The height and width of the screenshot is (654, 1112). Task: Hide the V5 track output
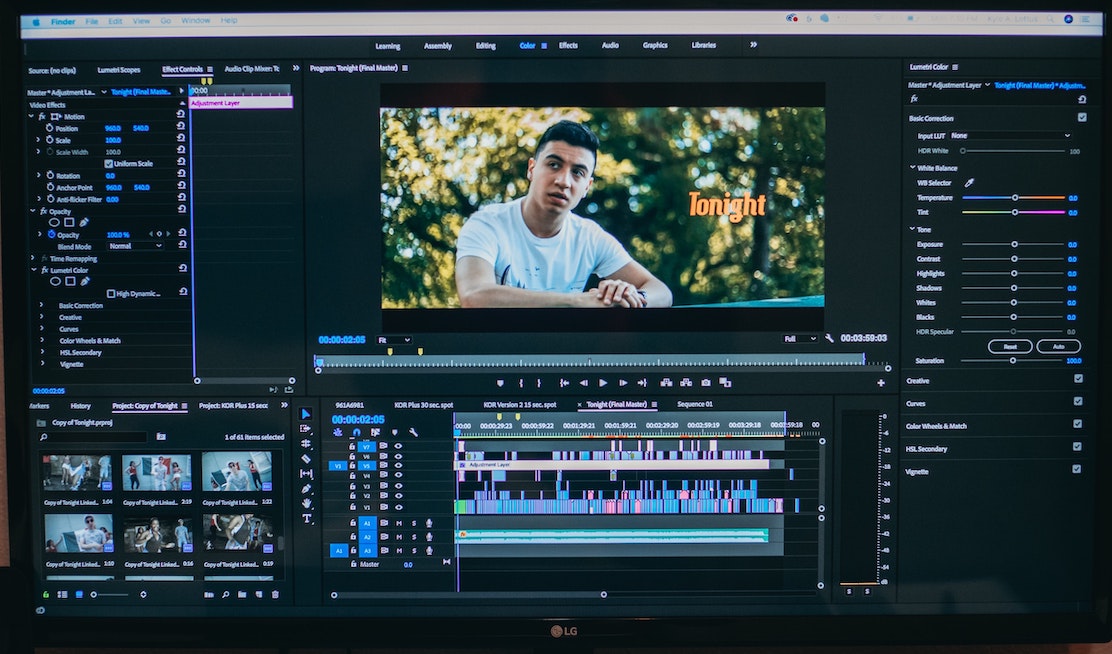tap(398, 466)
